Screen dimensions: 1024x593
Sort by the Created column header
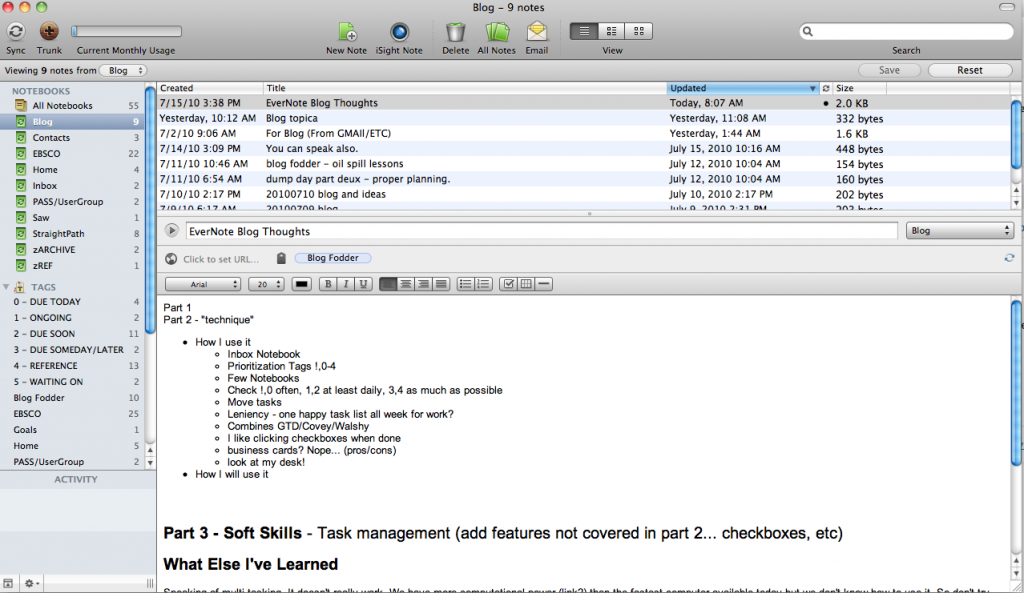pyautogui.click(x=210, y=88)
